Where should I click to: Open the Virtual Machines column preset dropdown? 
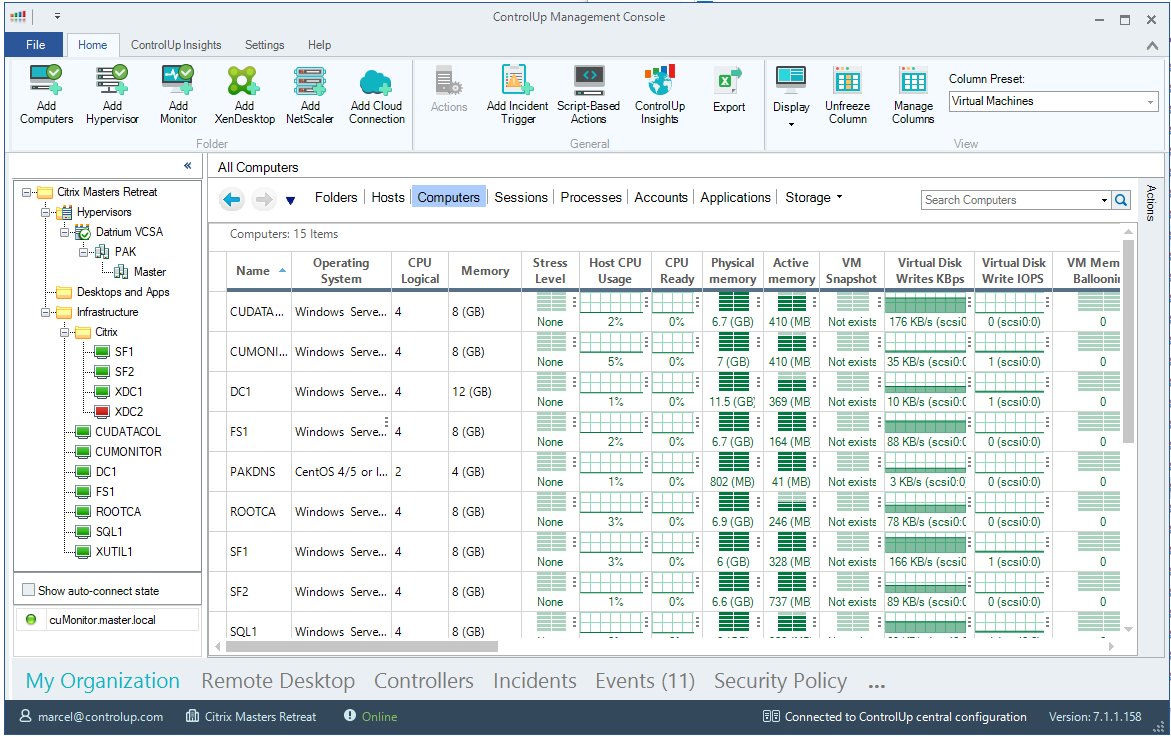(x=1150, y=101)
